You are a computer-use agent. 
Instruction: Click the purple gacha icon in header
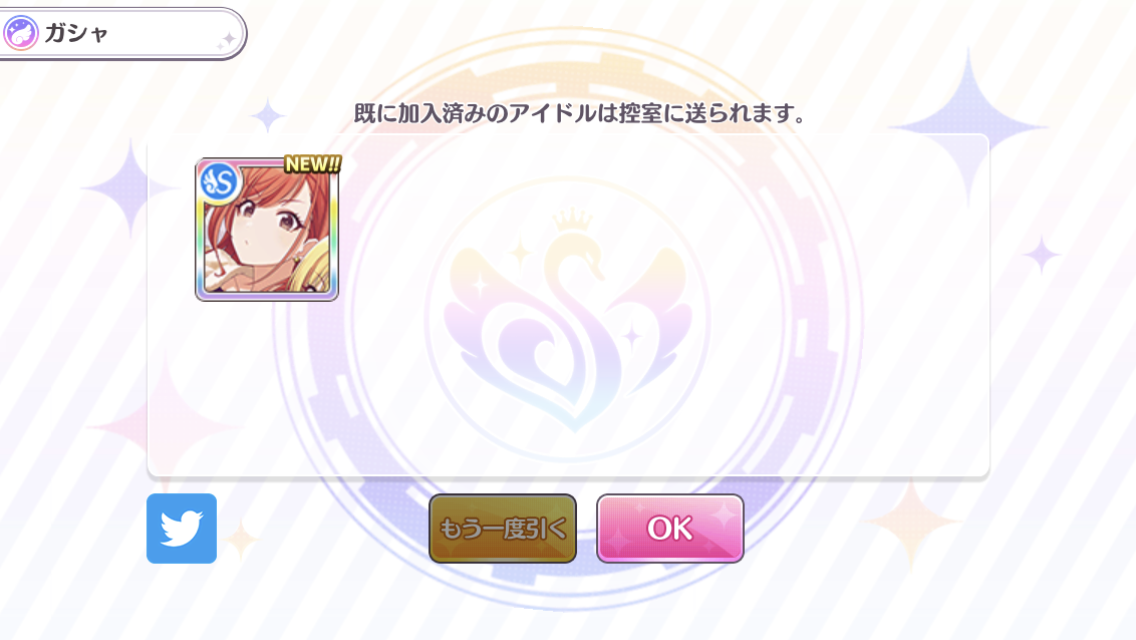click(21, 33)
